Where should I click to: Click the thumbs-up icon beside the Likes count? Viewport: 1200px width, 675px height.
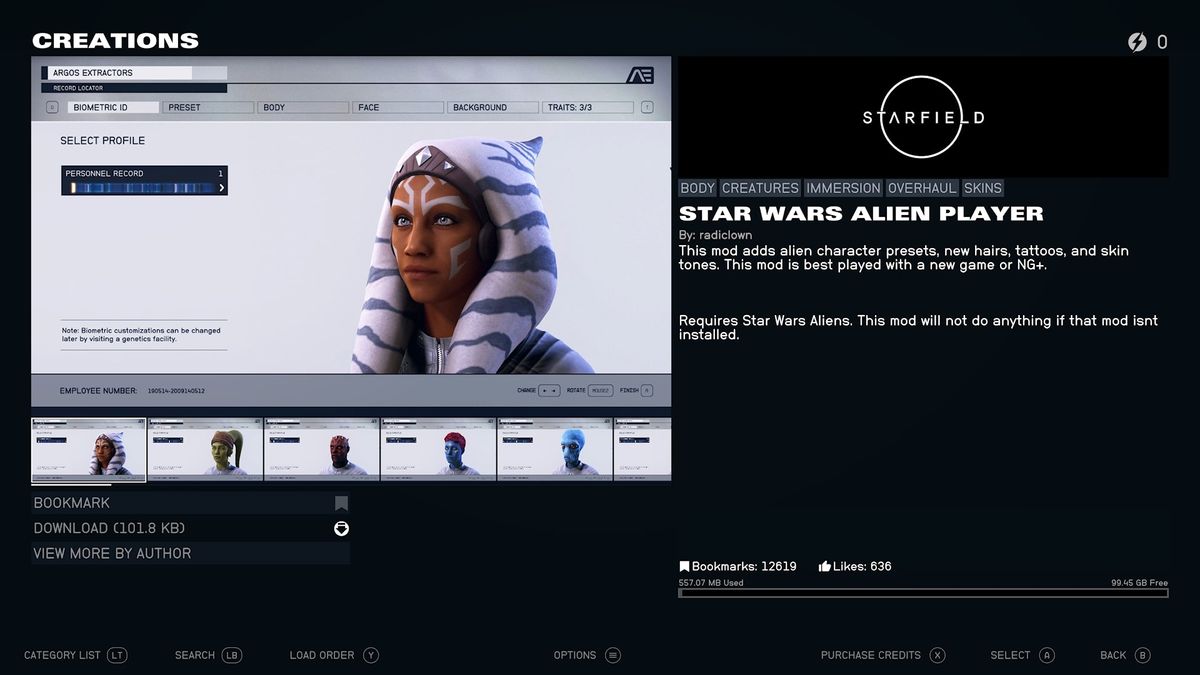coord(824,565)
